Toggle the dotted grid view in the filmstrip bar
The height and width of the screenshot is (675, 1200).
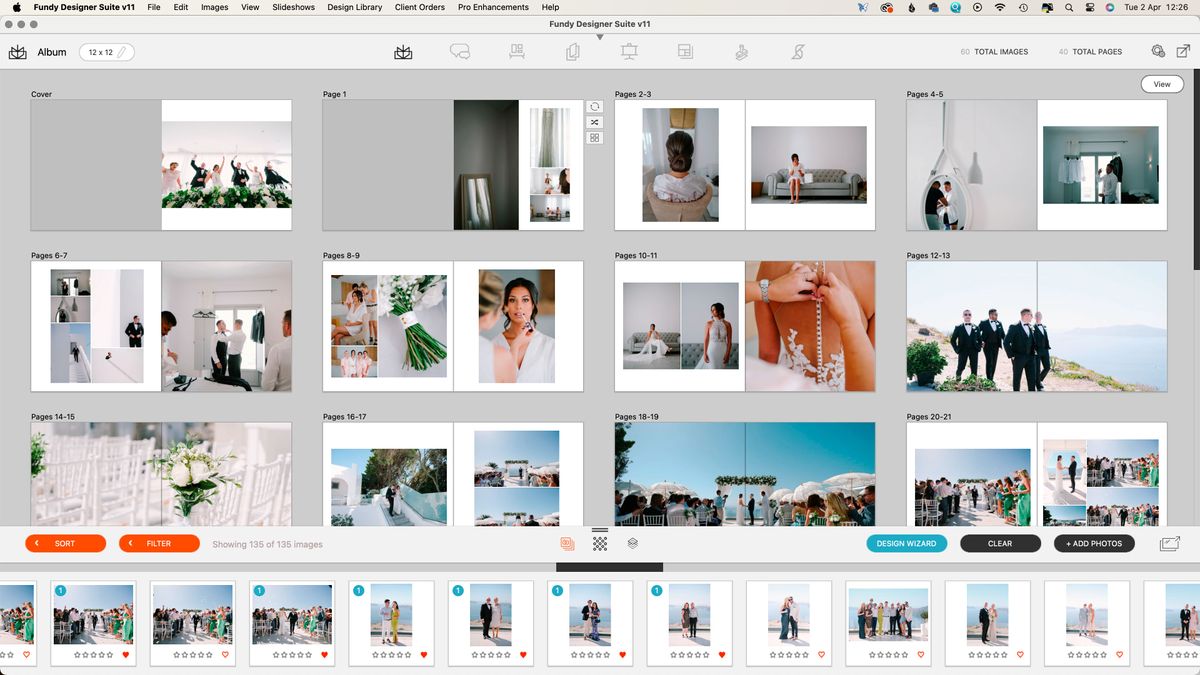600,543
